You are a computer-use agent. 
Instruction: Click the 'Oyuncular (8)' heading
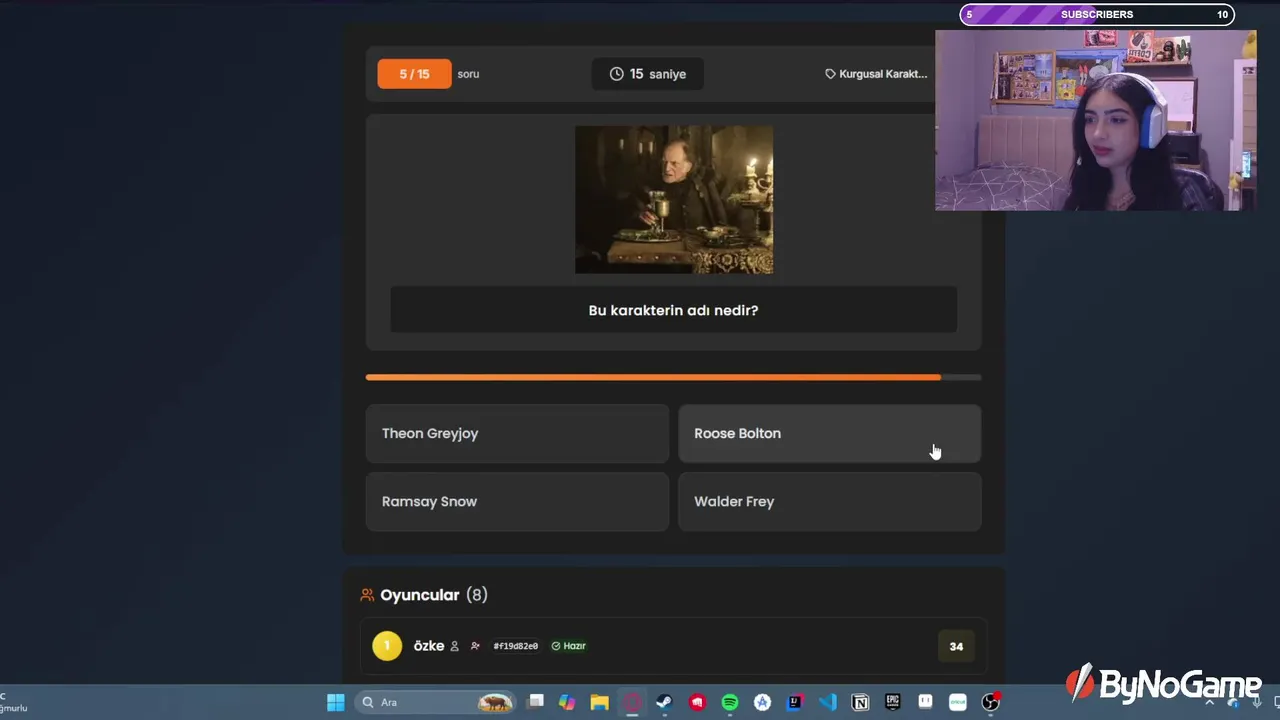tap(434, 595)
